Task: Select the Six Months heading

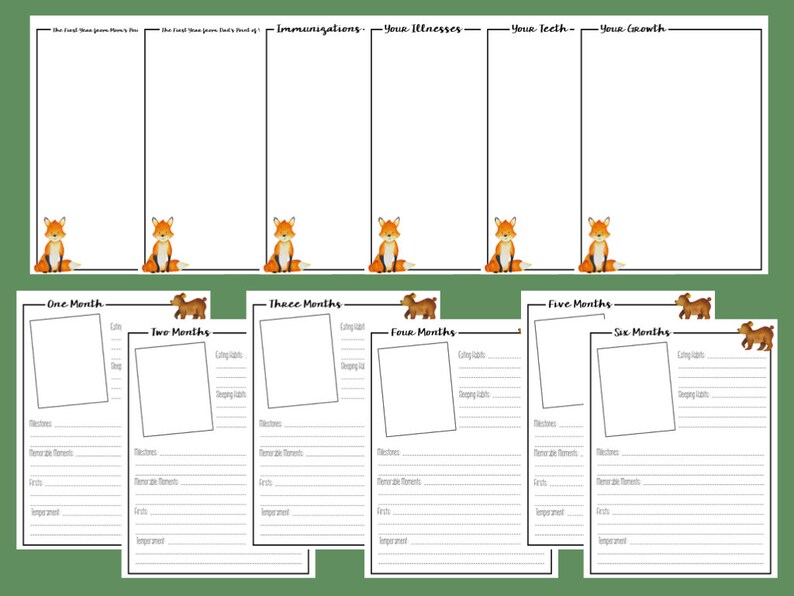Action: tap(642, 332)
